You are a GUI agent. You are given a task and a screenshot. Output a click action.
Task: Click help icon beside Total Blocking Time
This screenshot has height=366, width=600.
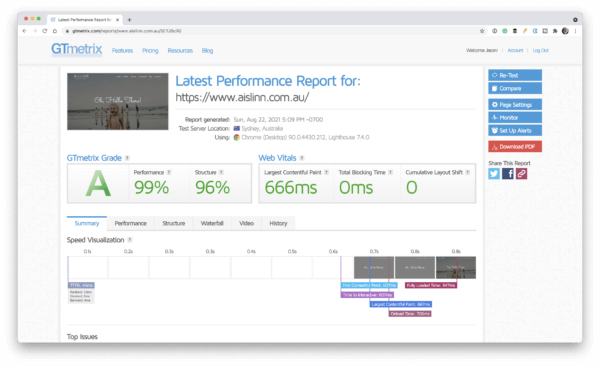390,172
